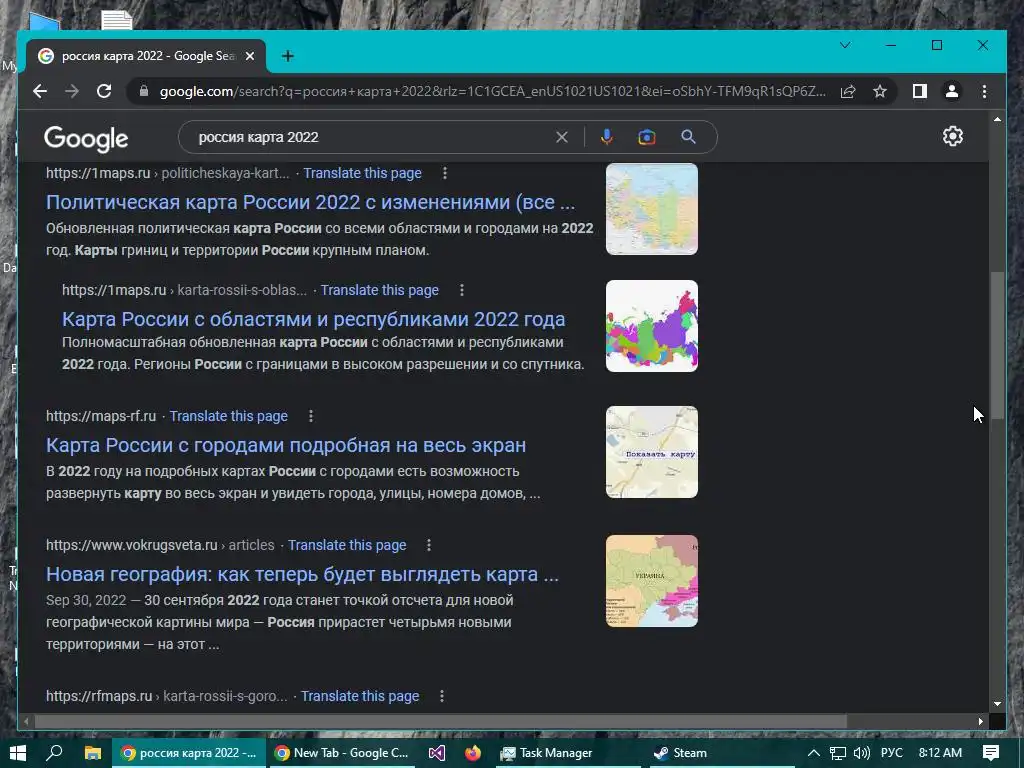Switch to New Tab - Google Chrome window
This screenshot has width=1024, height=768.
coord(341,753)
